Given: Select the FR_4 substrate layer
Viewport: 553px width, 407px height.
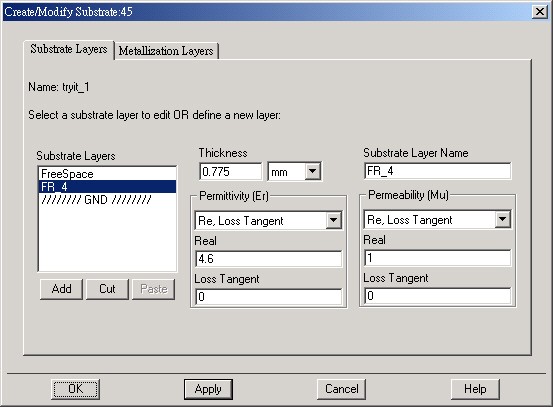Looking at the screenshot, I should 107,187.
